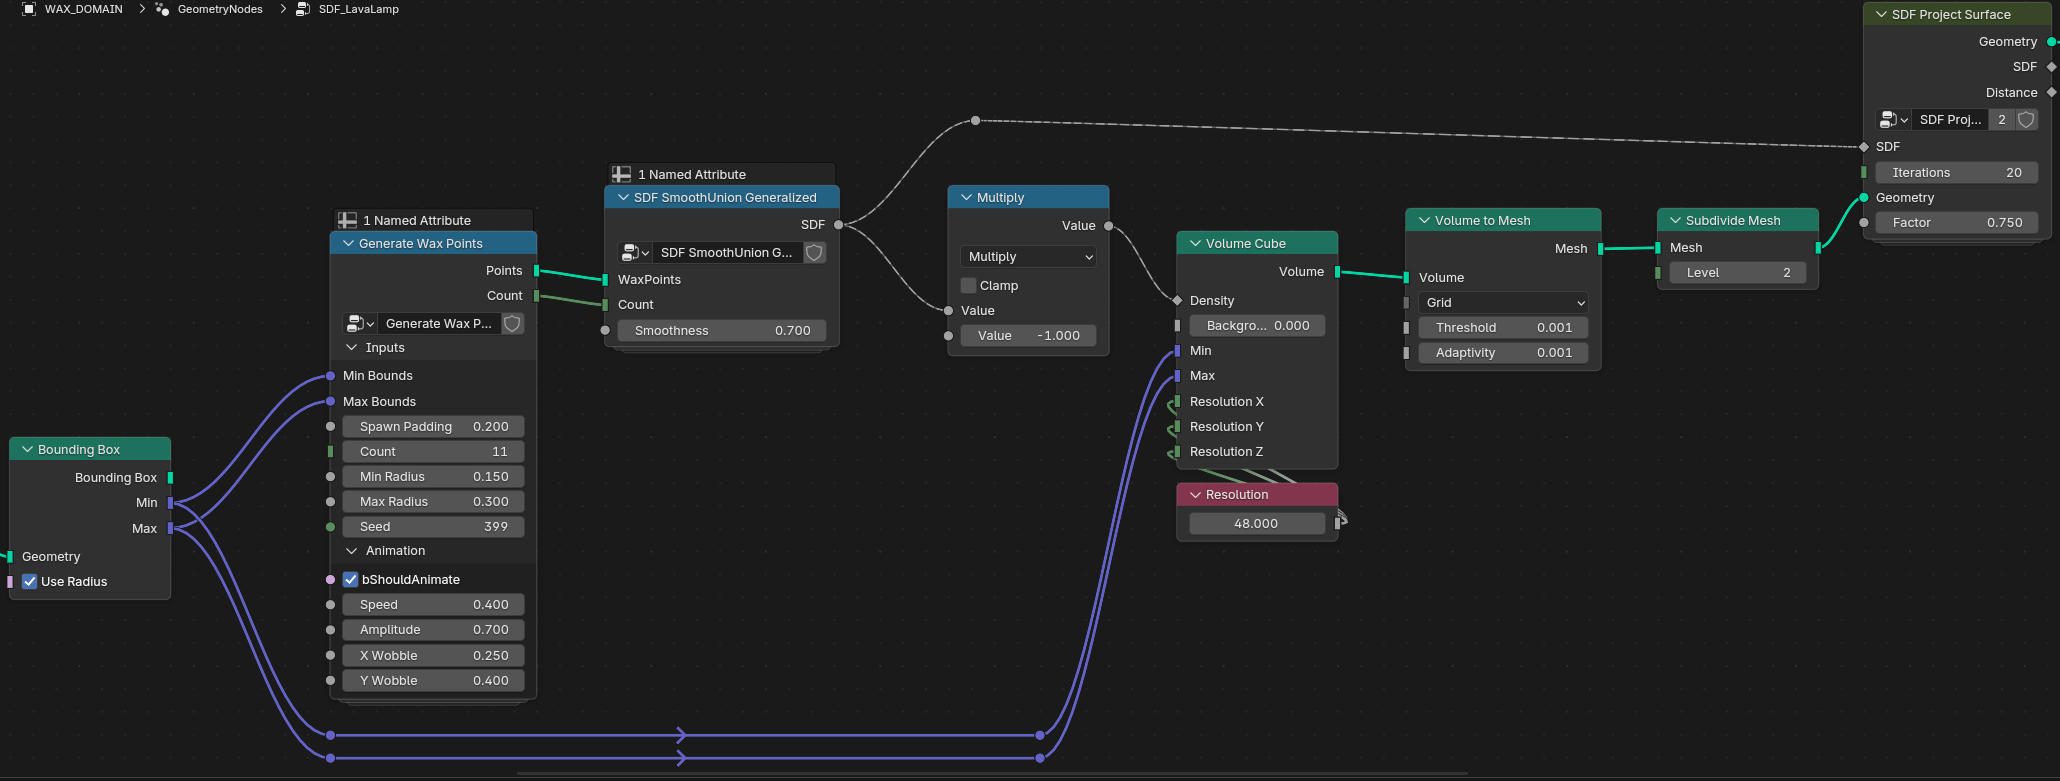The width and height of the screenshot is (2060, 781).
Task: Click WAX_DOMAIN in the breadcrumb
Action: [x=84, y=9]
